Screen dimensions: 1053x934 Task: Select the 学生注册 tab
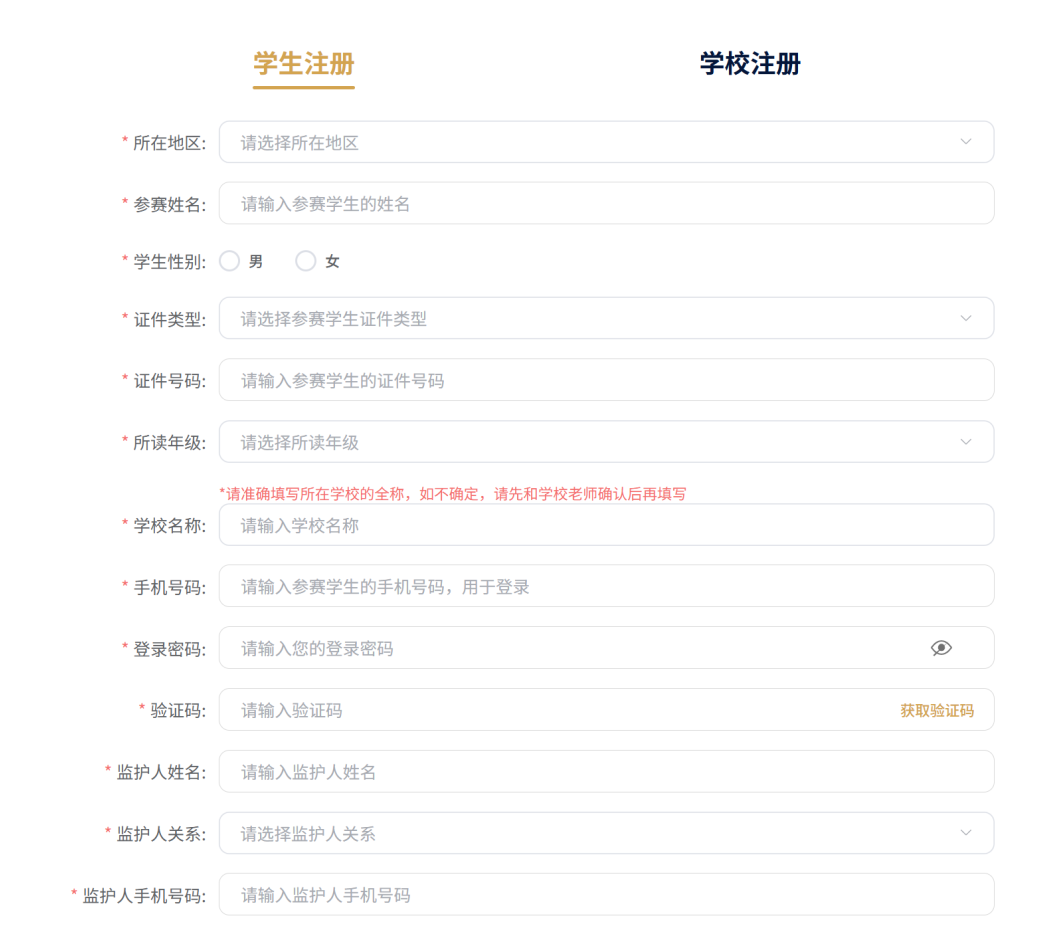pos(303,64)
